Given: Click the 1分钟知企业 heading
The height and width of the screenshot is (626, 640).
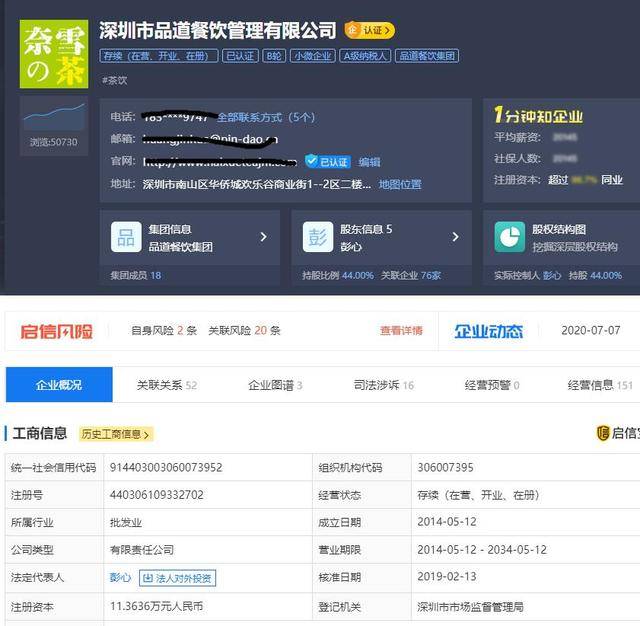Looking at the screenshot, I should (538, 115).
